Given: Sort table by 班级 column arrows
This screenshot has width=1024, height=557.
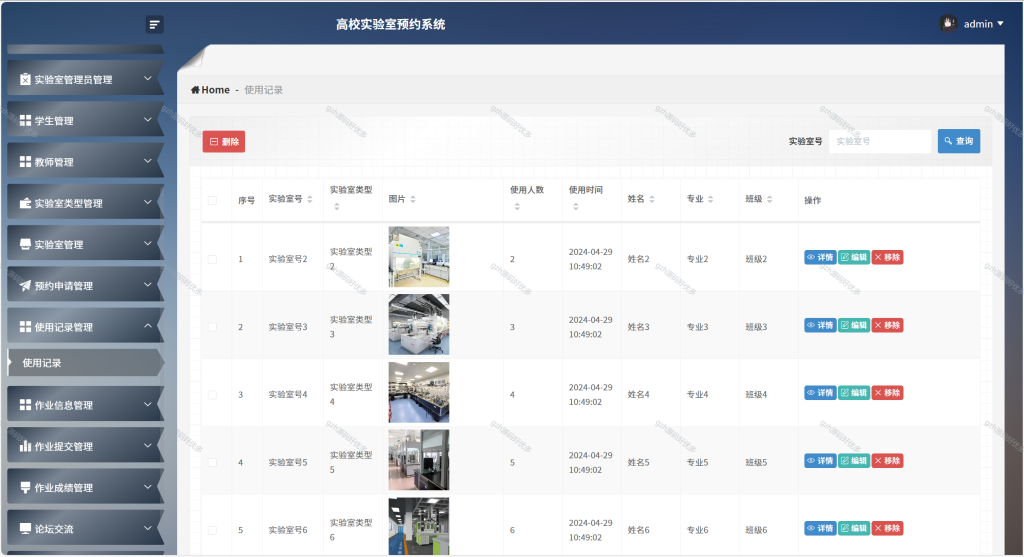Looking at the screenshot, I should (769, 199).
